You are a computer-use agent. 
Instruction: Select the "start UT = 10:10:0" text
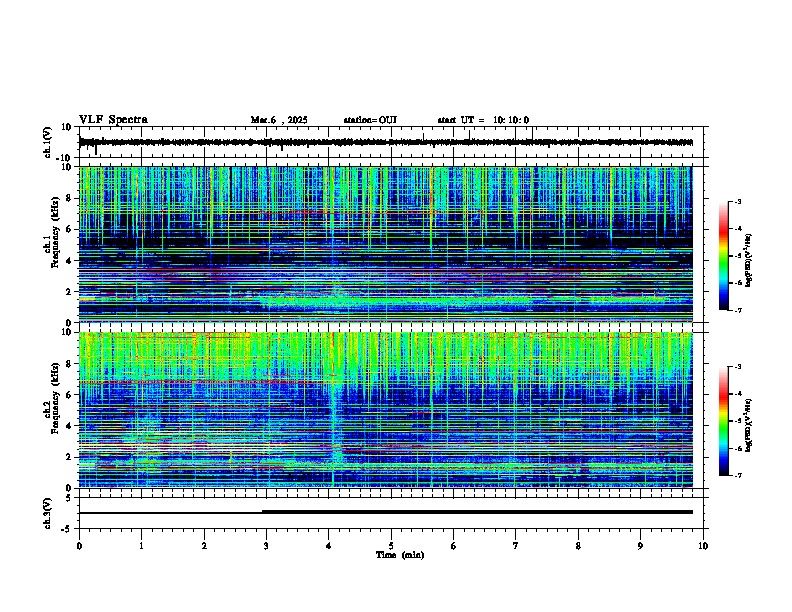tap(483, 120)
